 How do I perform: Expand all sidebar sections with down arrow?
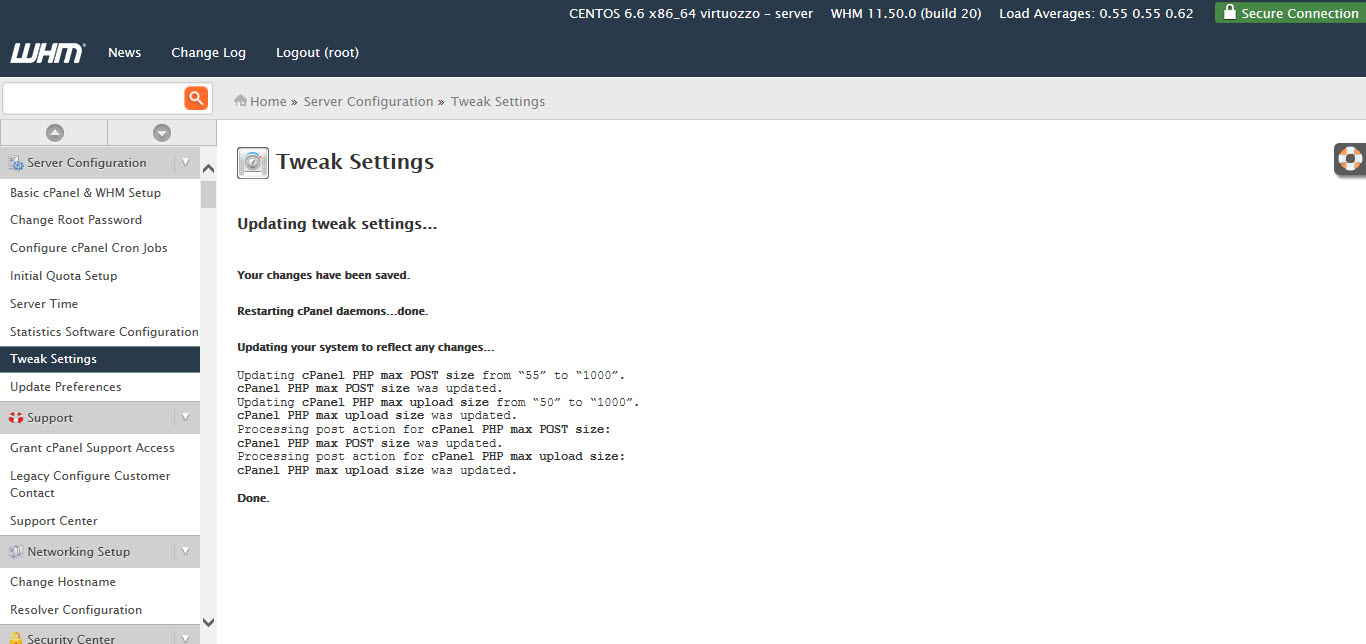coord(162,133)
